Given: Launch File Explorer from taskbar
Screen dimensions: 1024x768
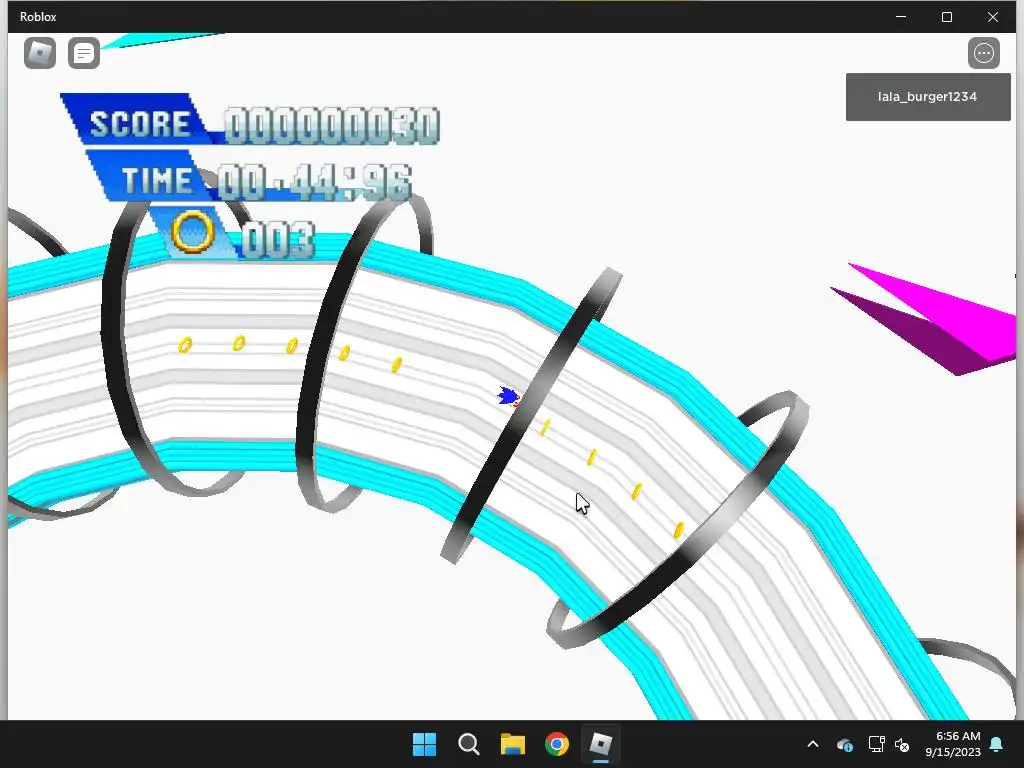Looking at the screenshot, I should (x=513, y=744).
